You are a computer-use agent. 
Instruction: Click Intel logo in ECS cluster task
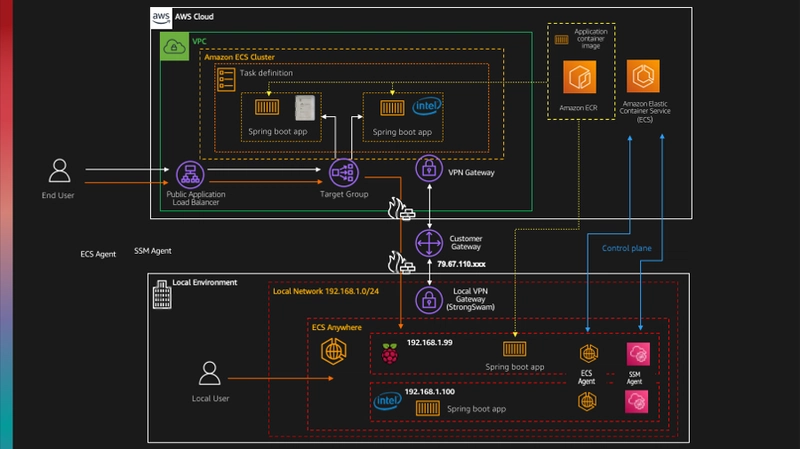pyautogui.click(x=427, y=106)
